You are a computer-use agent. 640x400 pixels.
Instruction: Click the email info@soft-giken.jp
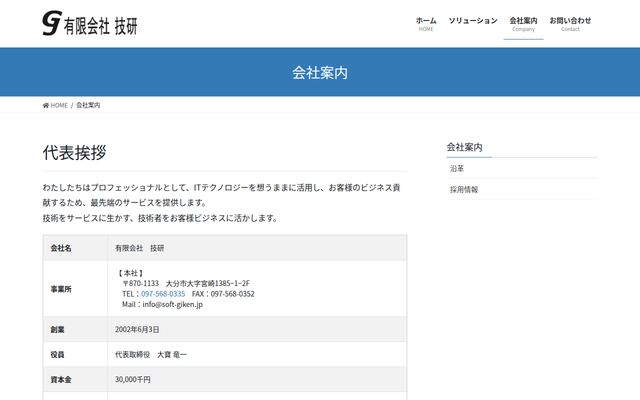(x=173, y=304)
